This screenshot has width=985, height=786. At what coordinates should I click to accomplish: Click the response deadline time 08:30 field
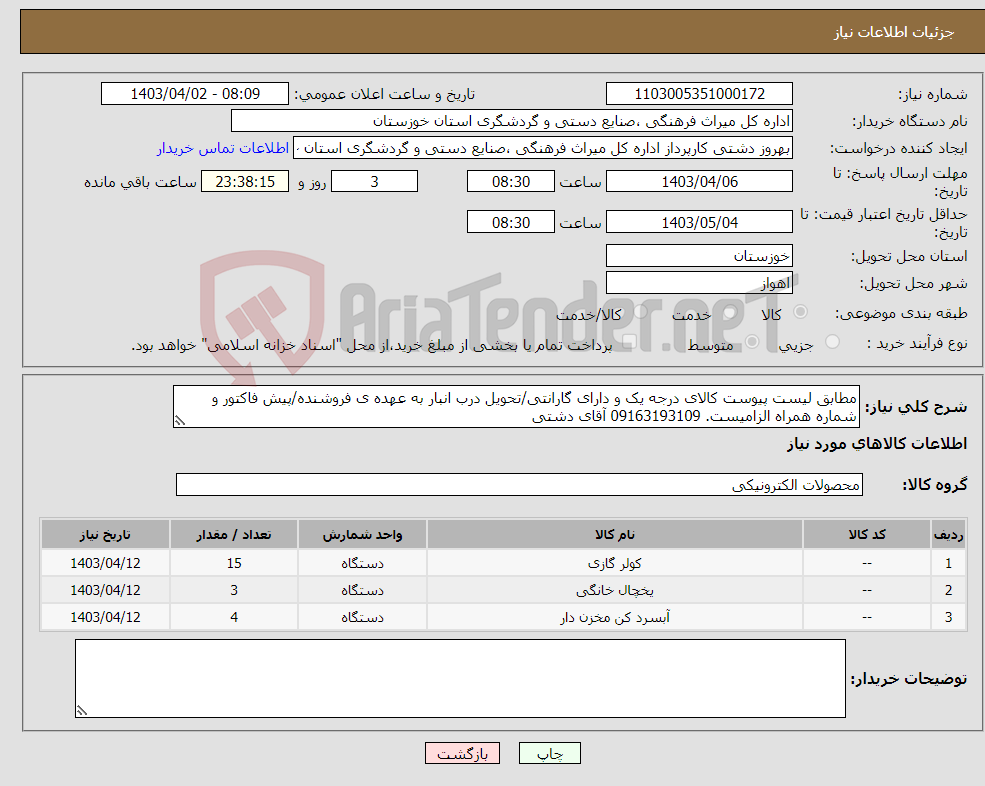click(x=511, y=182)
